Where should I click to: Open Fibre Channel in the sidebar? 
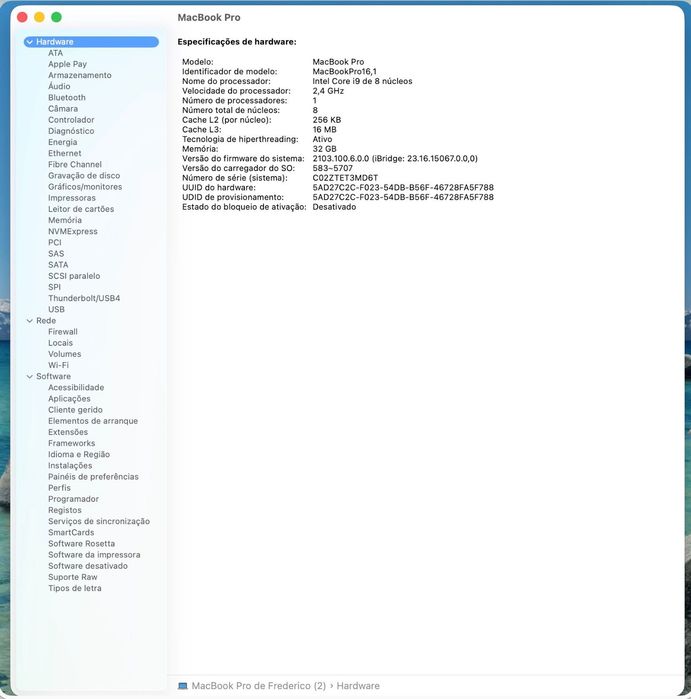[x=75, y=164]
